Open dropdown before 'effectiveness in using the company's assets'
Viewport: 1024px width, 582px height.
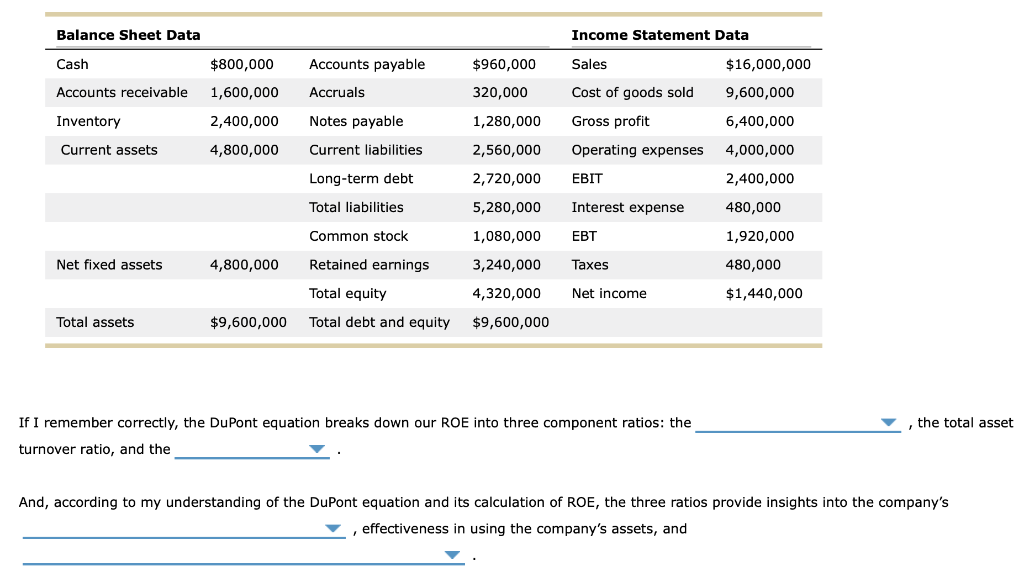(184, 528)
